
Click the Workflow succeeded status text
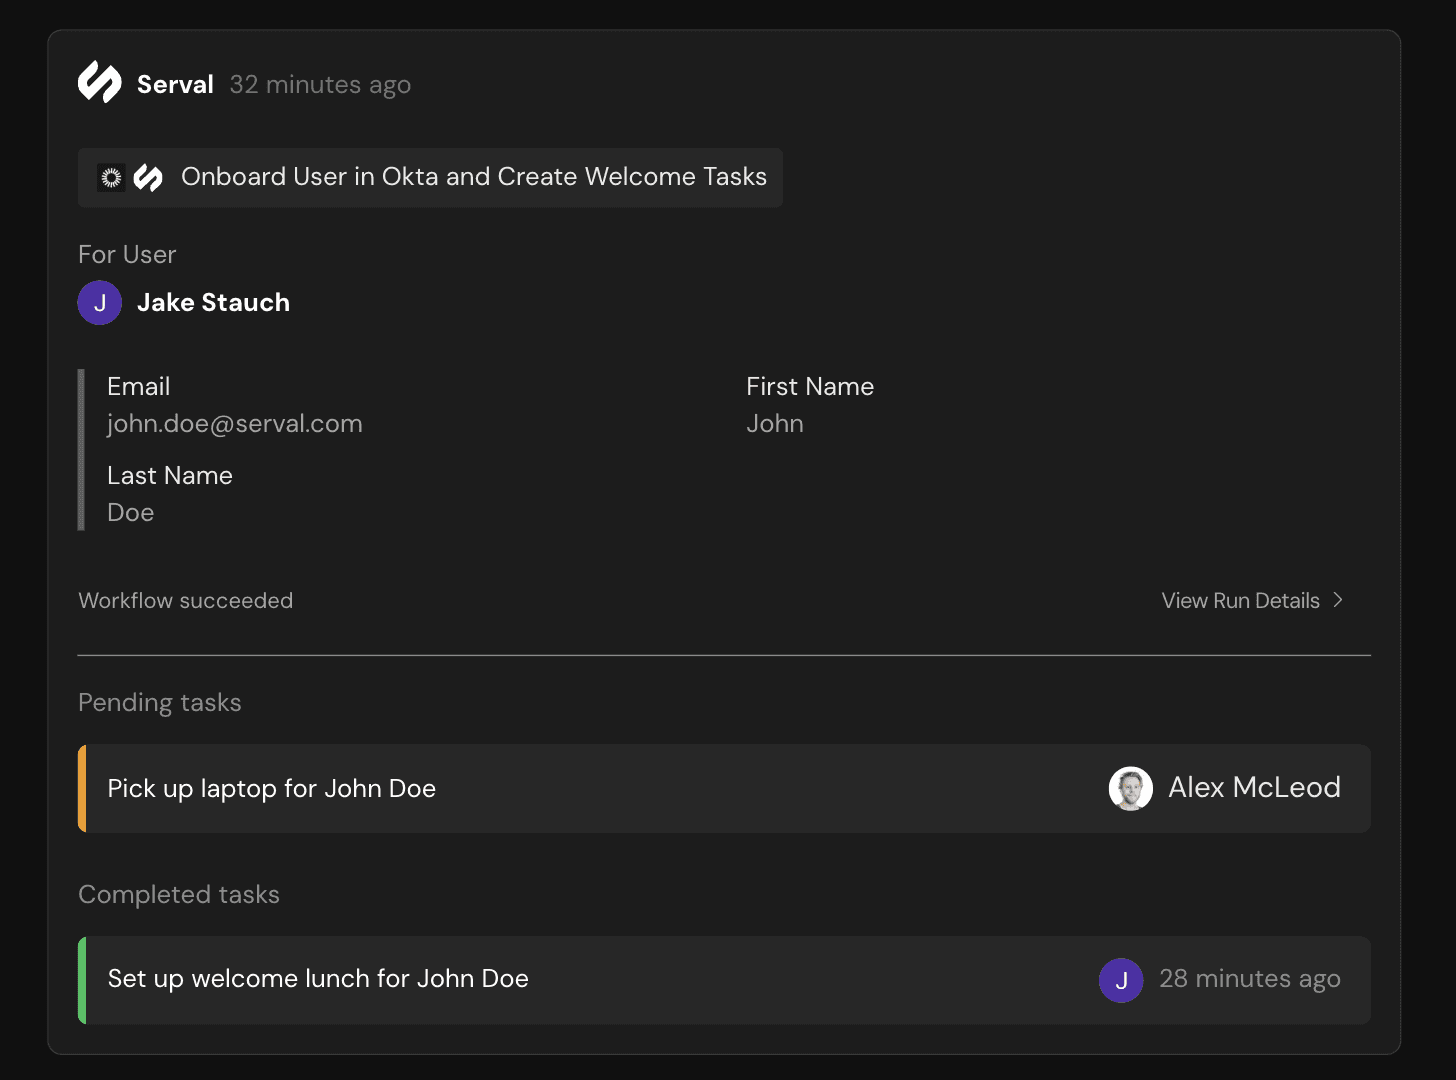[x=186, y=601]
